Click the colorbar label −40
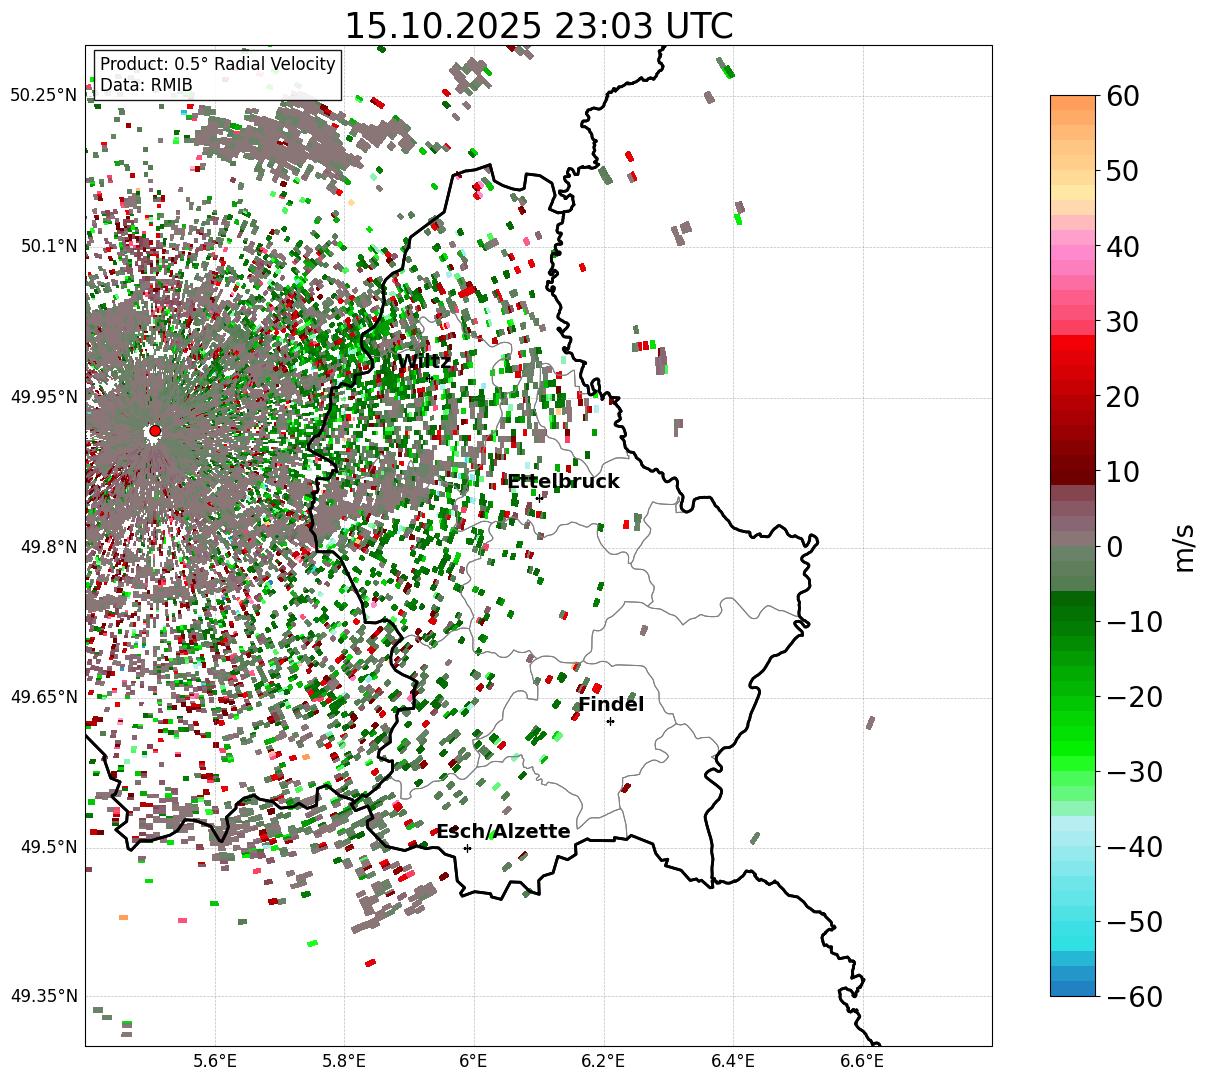Screen dimensions: 1207x1081 (1134, 846)
